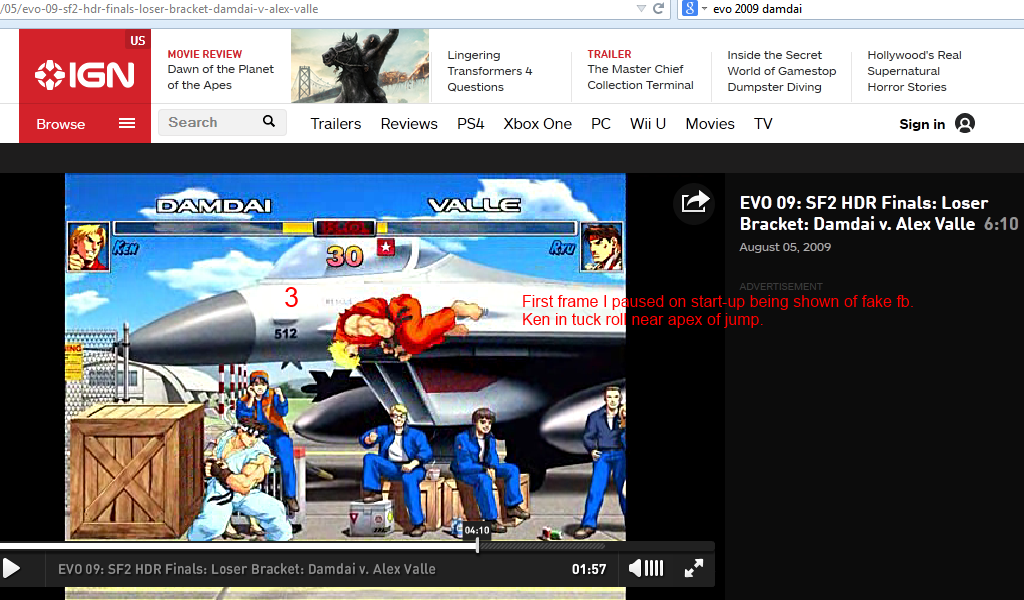Go to the Xbox One section
The image size is (1024, 600).
(x=537, y=124)
